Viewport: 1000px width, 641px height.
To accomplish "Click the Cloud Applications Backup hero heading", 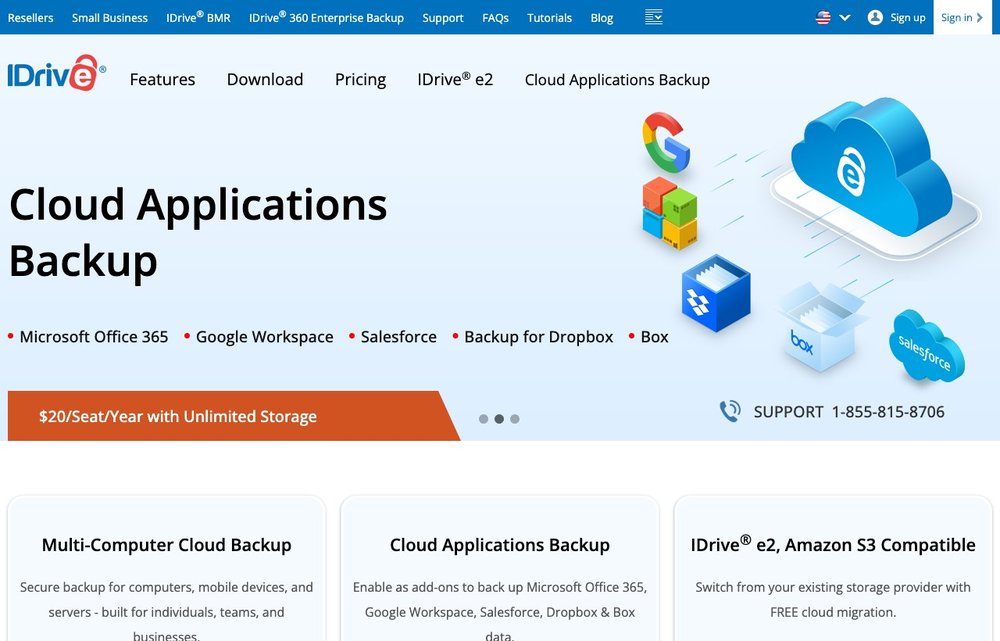I will [x=198, y=233].
